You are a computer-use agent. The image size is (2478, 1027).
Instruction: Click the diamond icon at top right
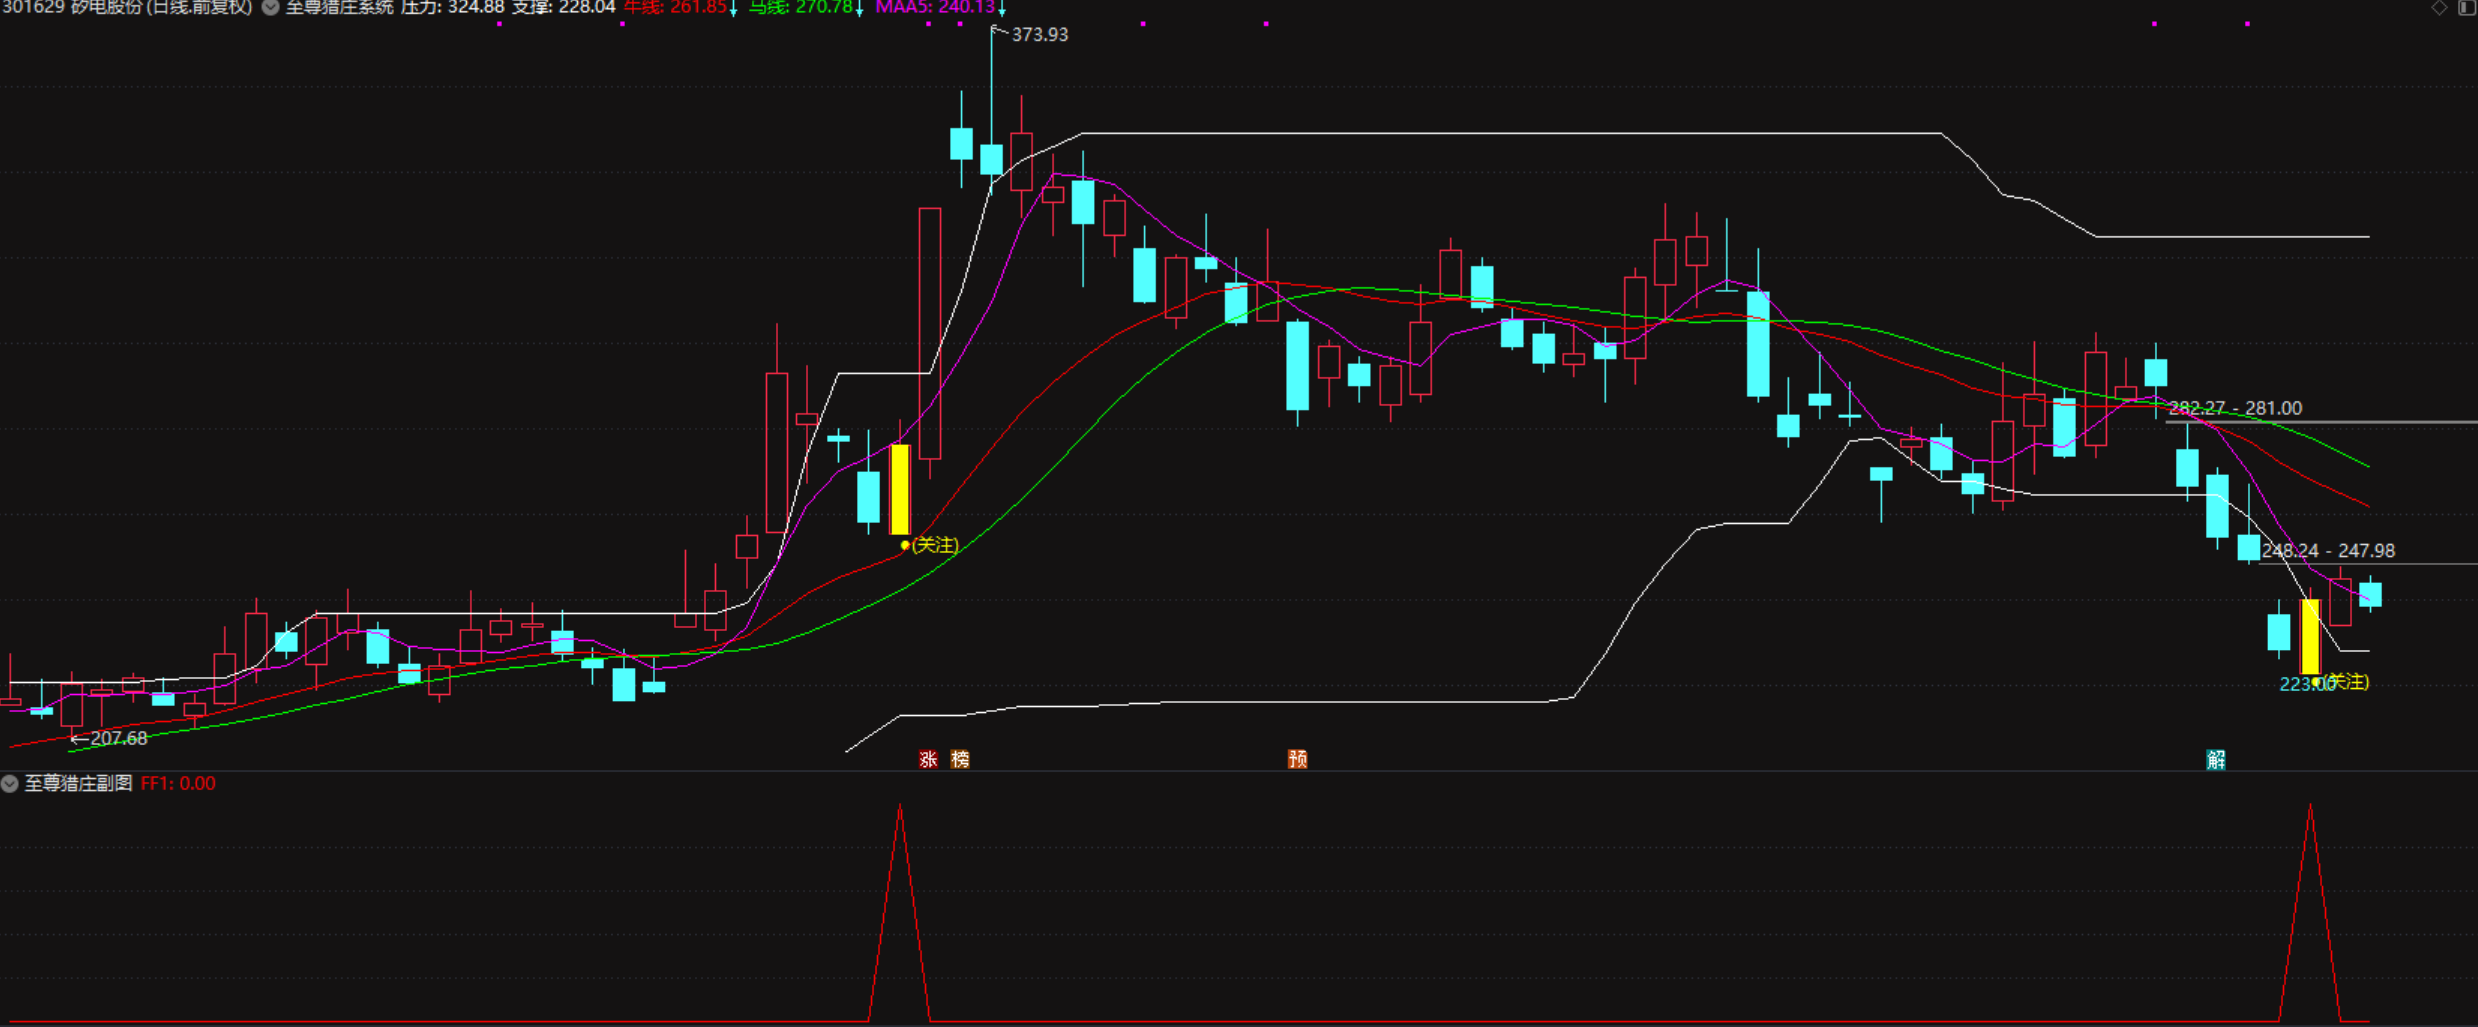coord(2439,8)
